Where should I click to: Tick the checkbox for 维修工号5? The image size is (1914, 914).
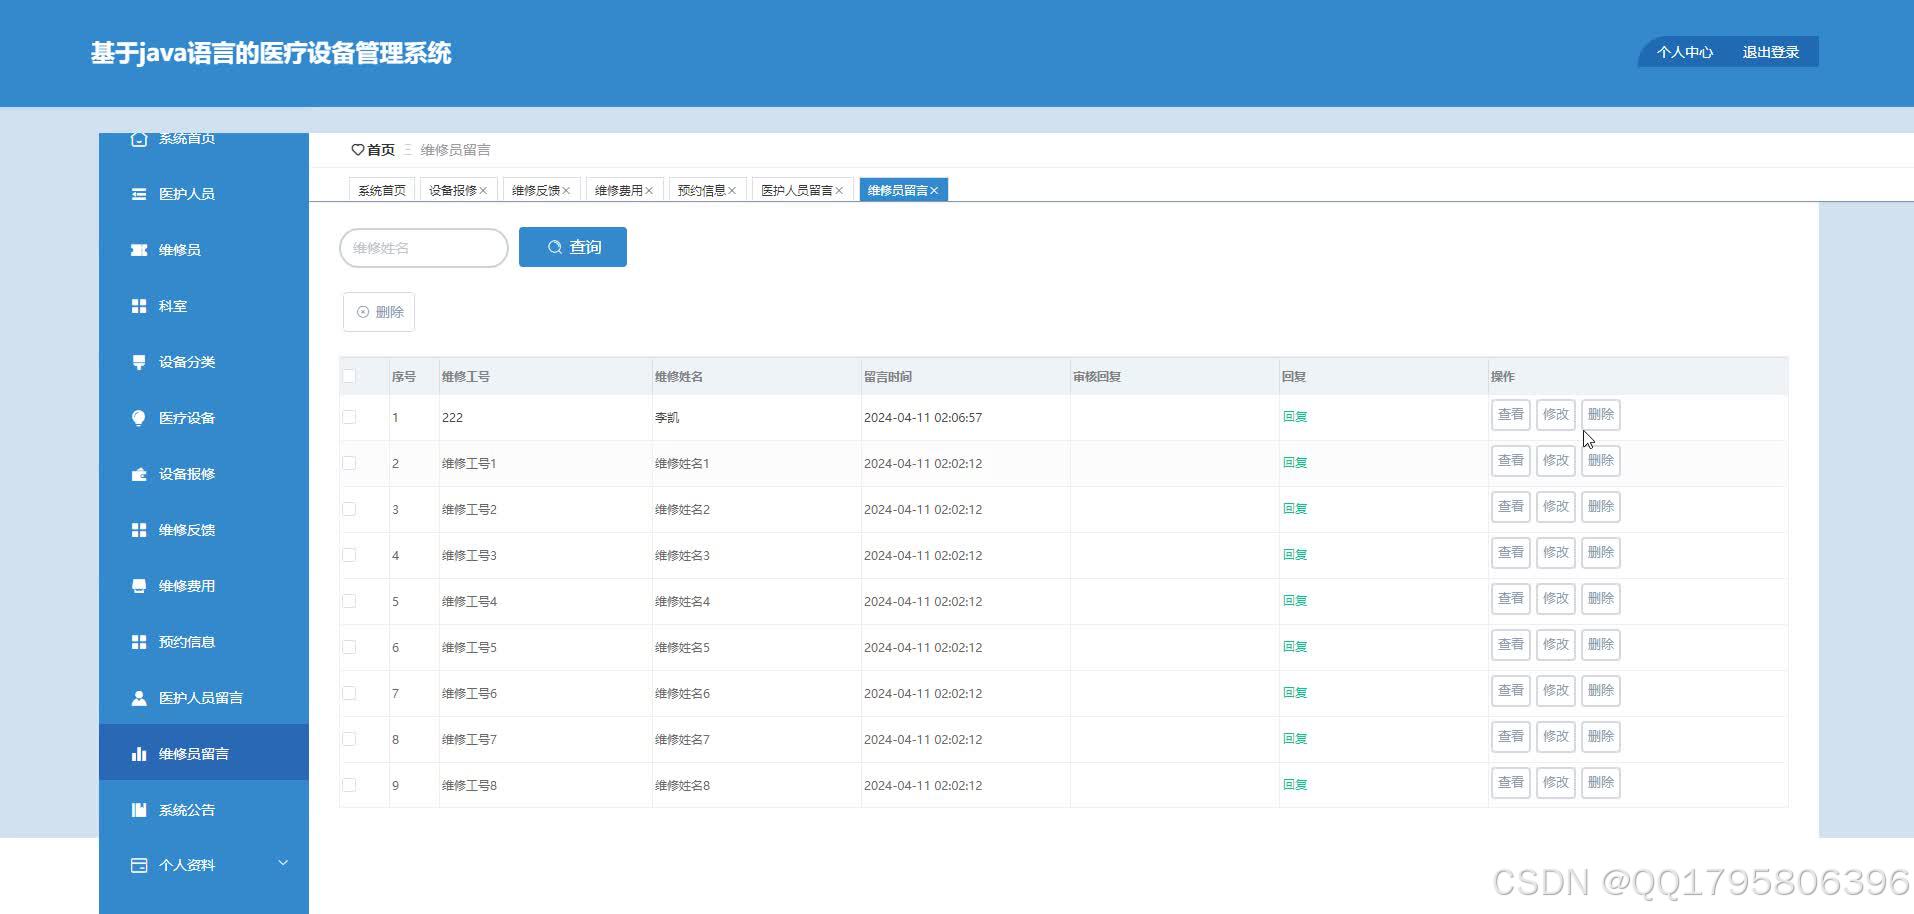[349, 647]
